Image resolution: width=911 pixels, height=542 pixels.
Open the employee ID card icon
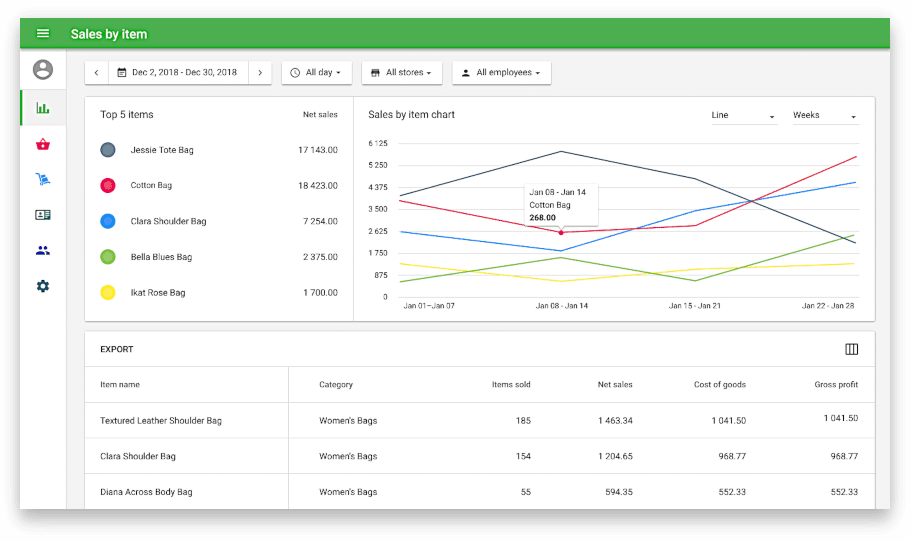tap(43, 215)
